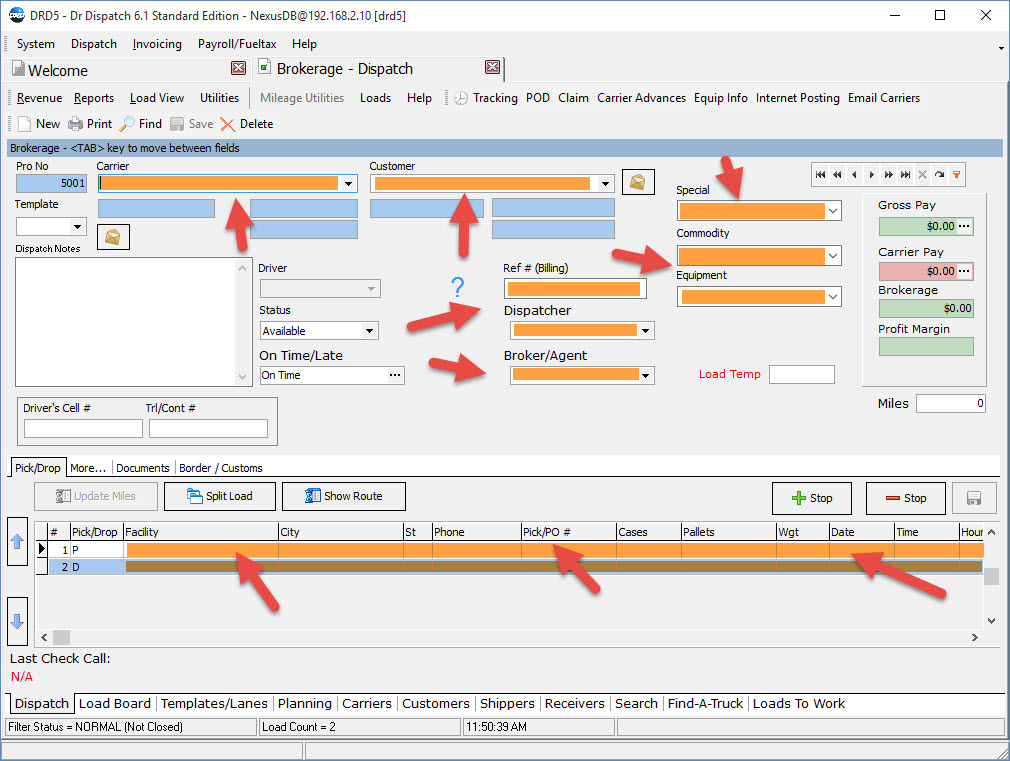The image size is (1010, 761).
Task: Expand the Equipment dropdown
Action: click(833, 296)
